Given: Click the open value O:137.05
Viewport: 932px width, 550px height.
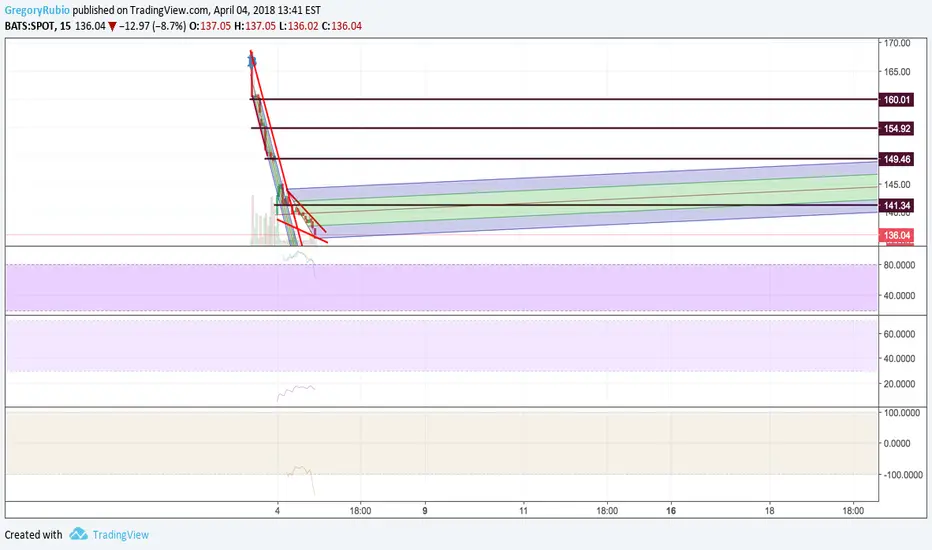Looking at the screenshot, I should tap(210, 26).
